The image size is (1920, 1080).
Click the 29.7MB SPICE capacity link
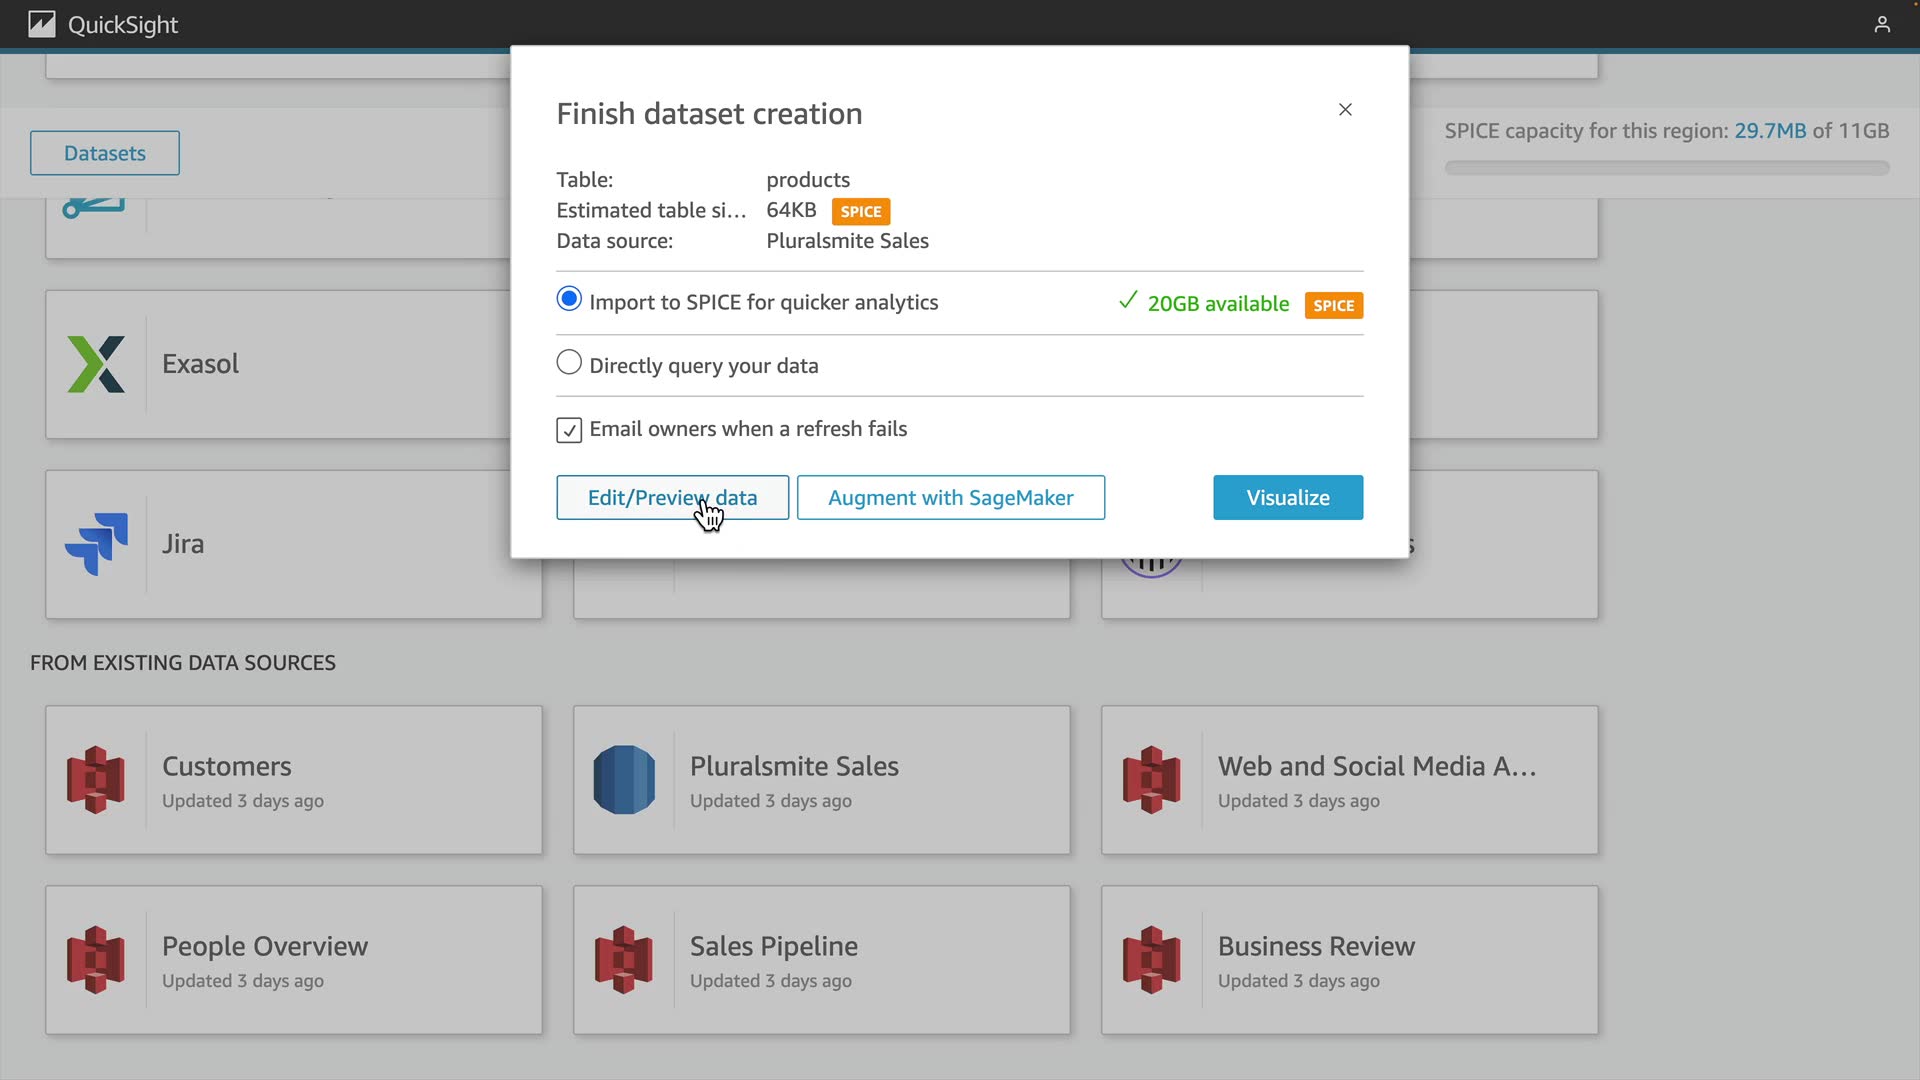point(1769,131)
